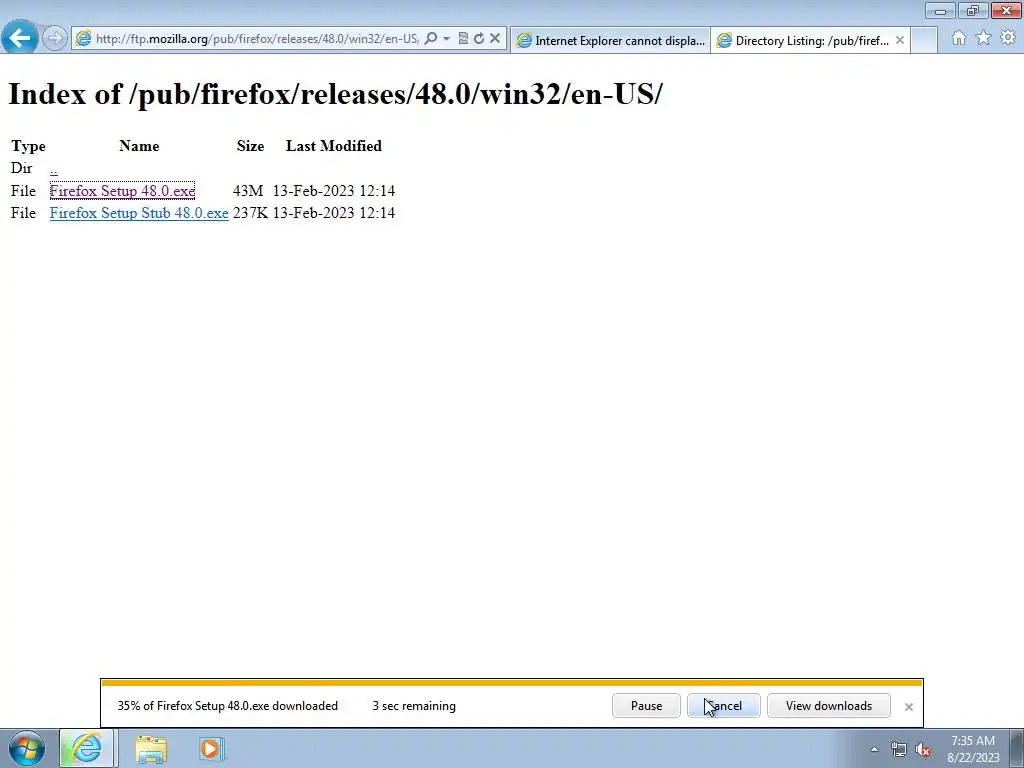
Task: Click '35% of Firefox Setup 48.0.exe downloaded' text
Action: (x=228, y=706)
